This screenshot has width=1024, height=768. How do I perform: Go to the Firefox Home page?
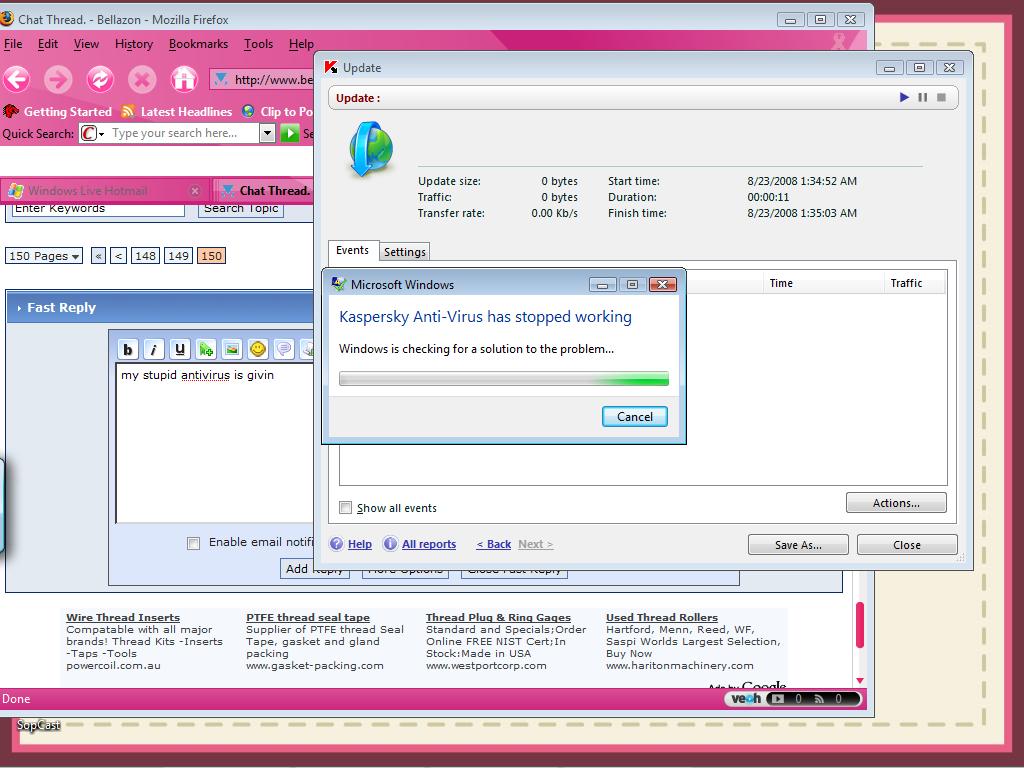point(184,80)
